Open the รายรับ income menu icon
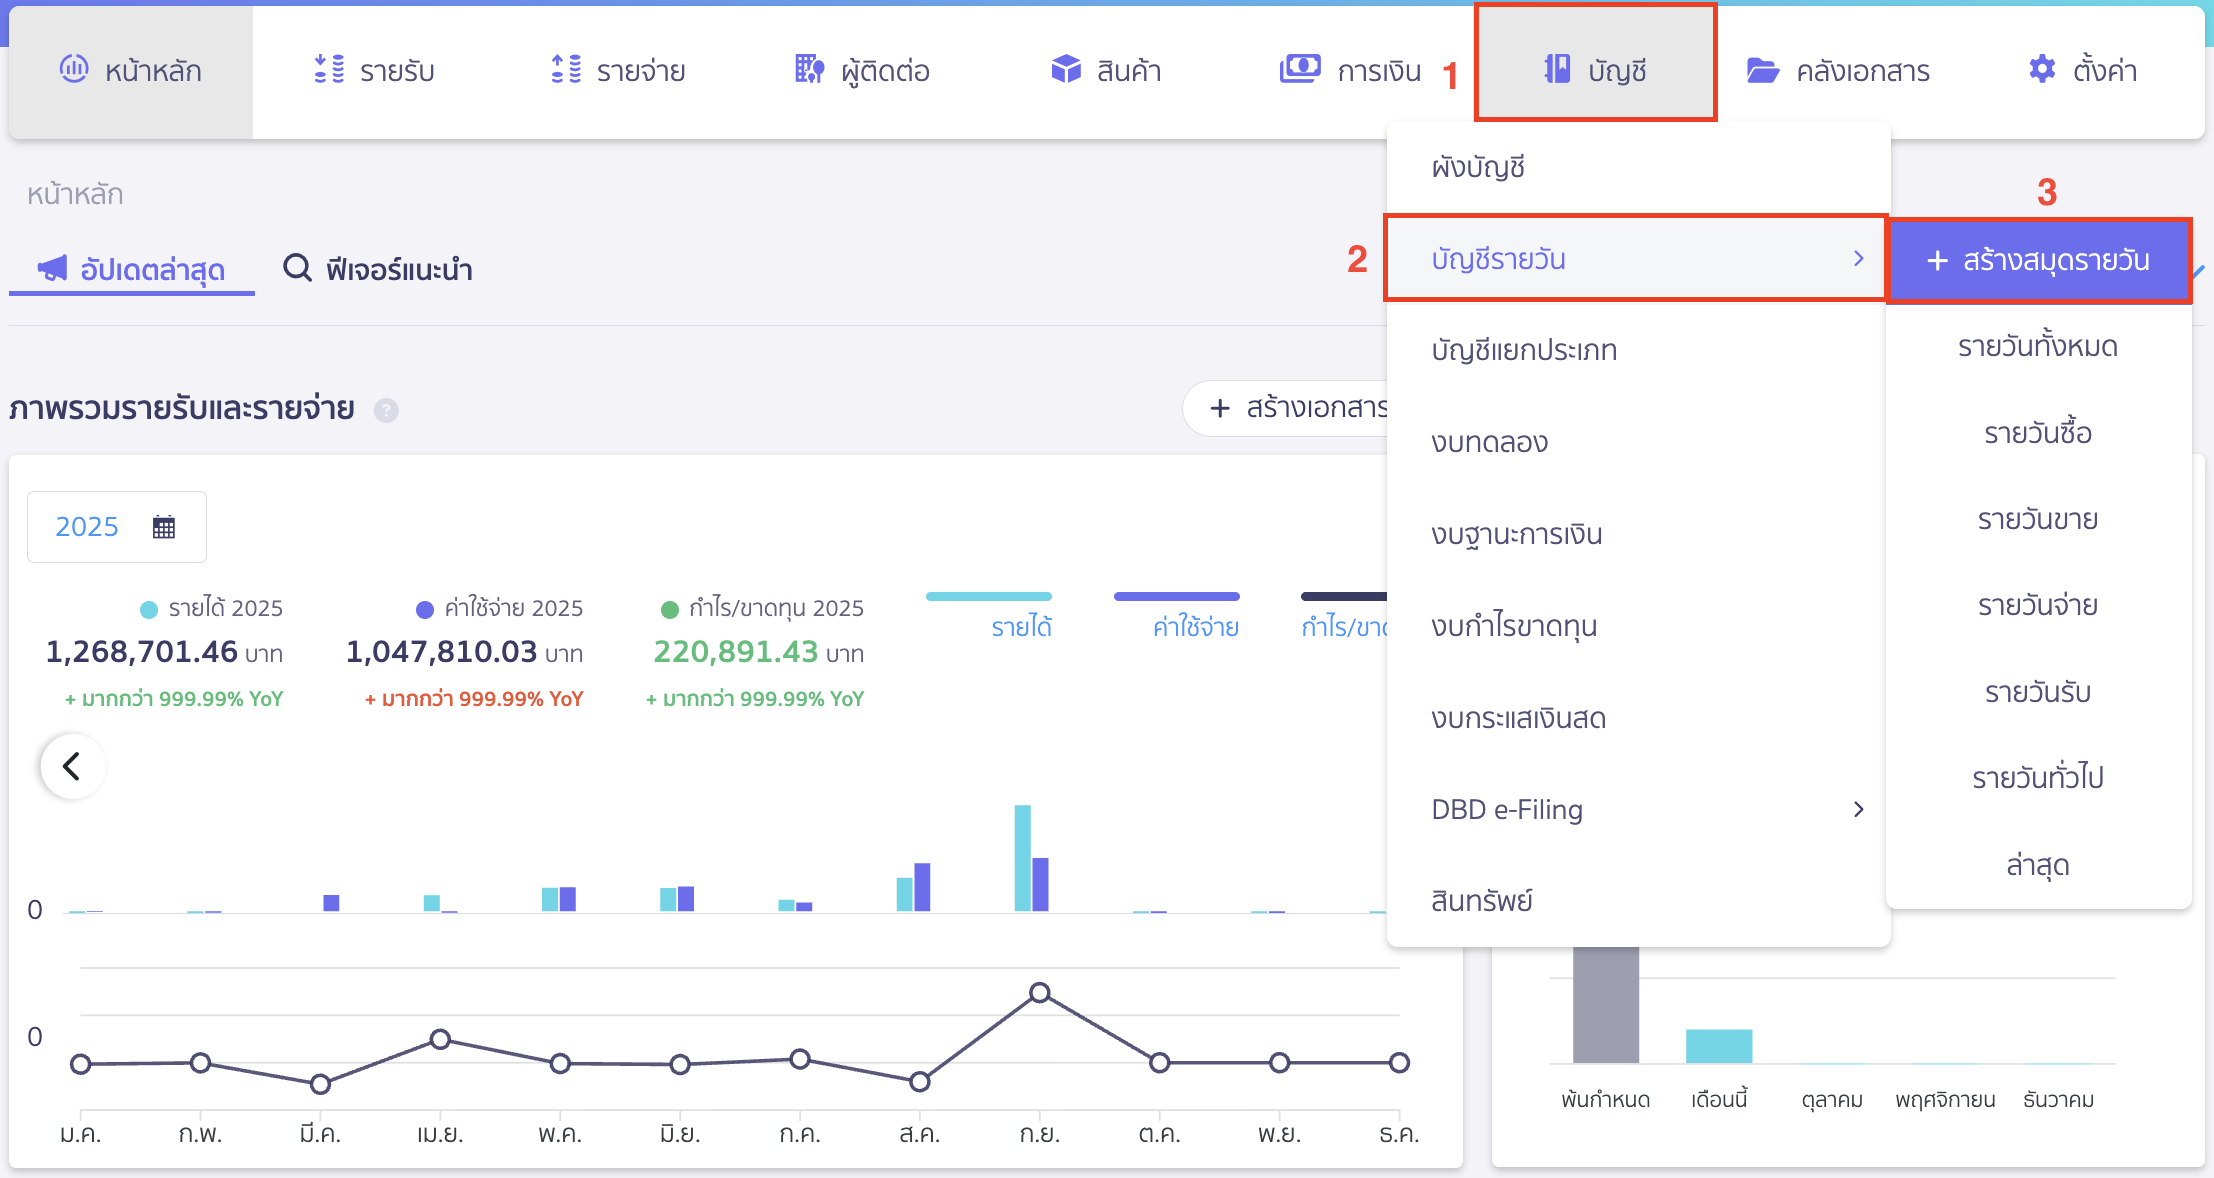This screenshot has width=2214, height=1178. (329, 69)
